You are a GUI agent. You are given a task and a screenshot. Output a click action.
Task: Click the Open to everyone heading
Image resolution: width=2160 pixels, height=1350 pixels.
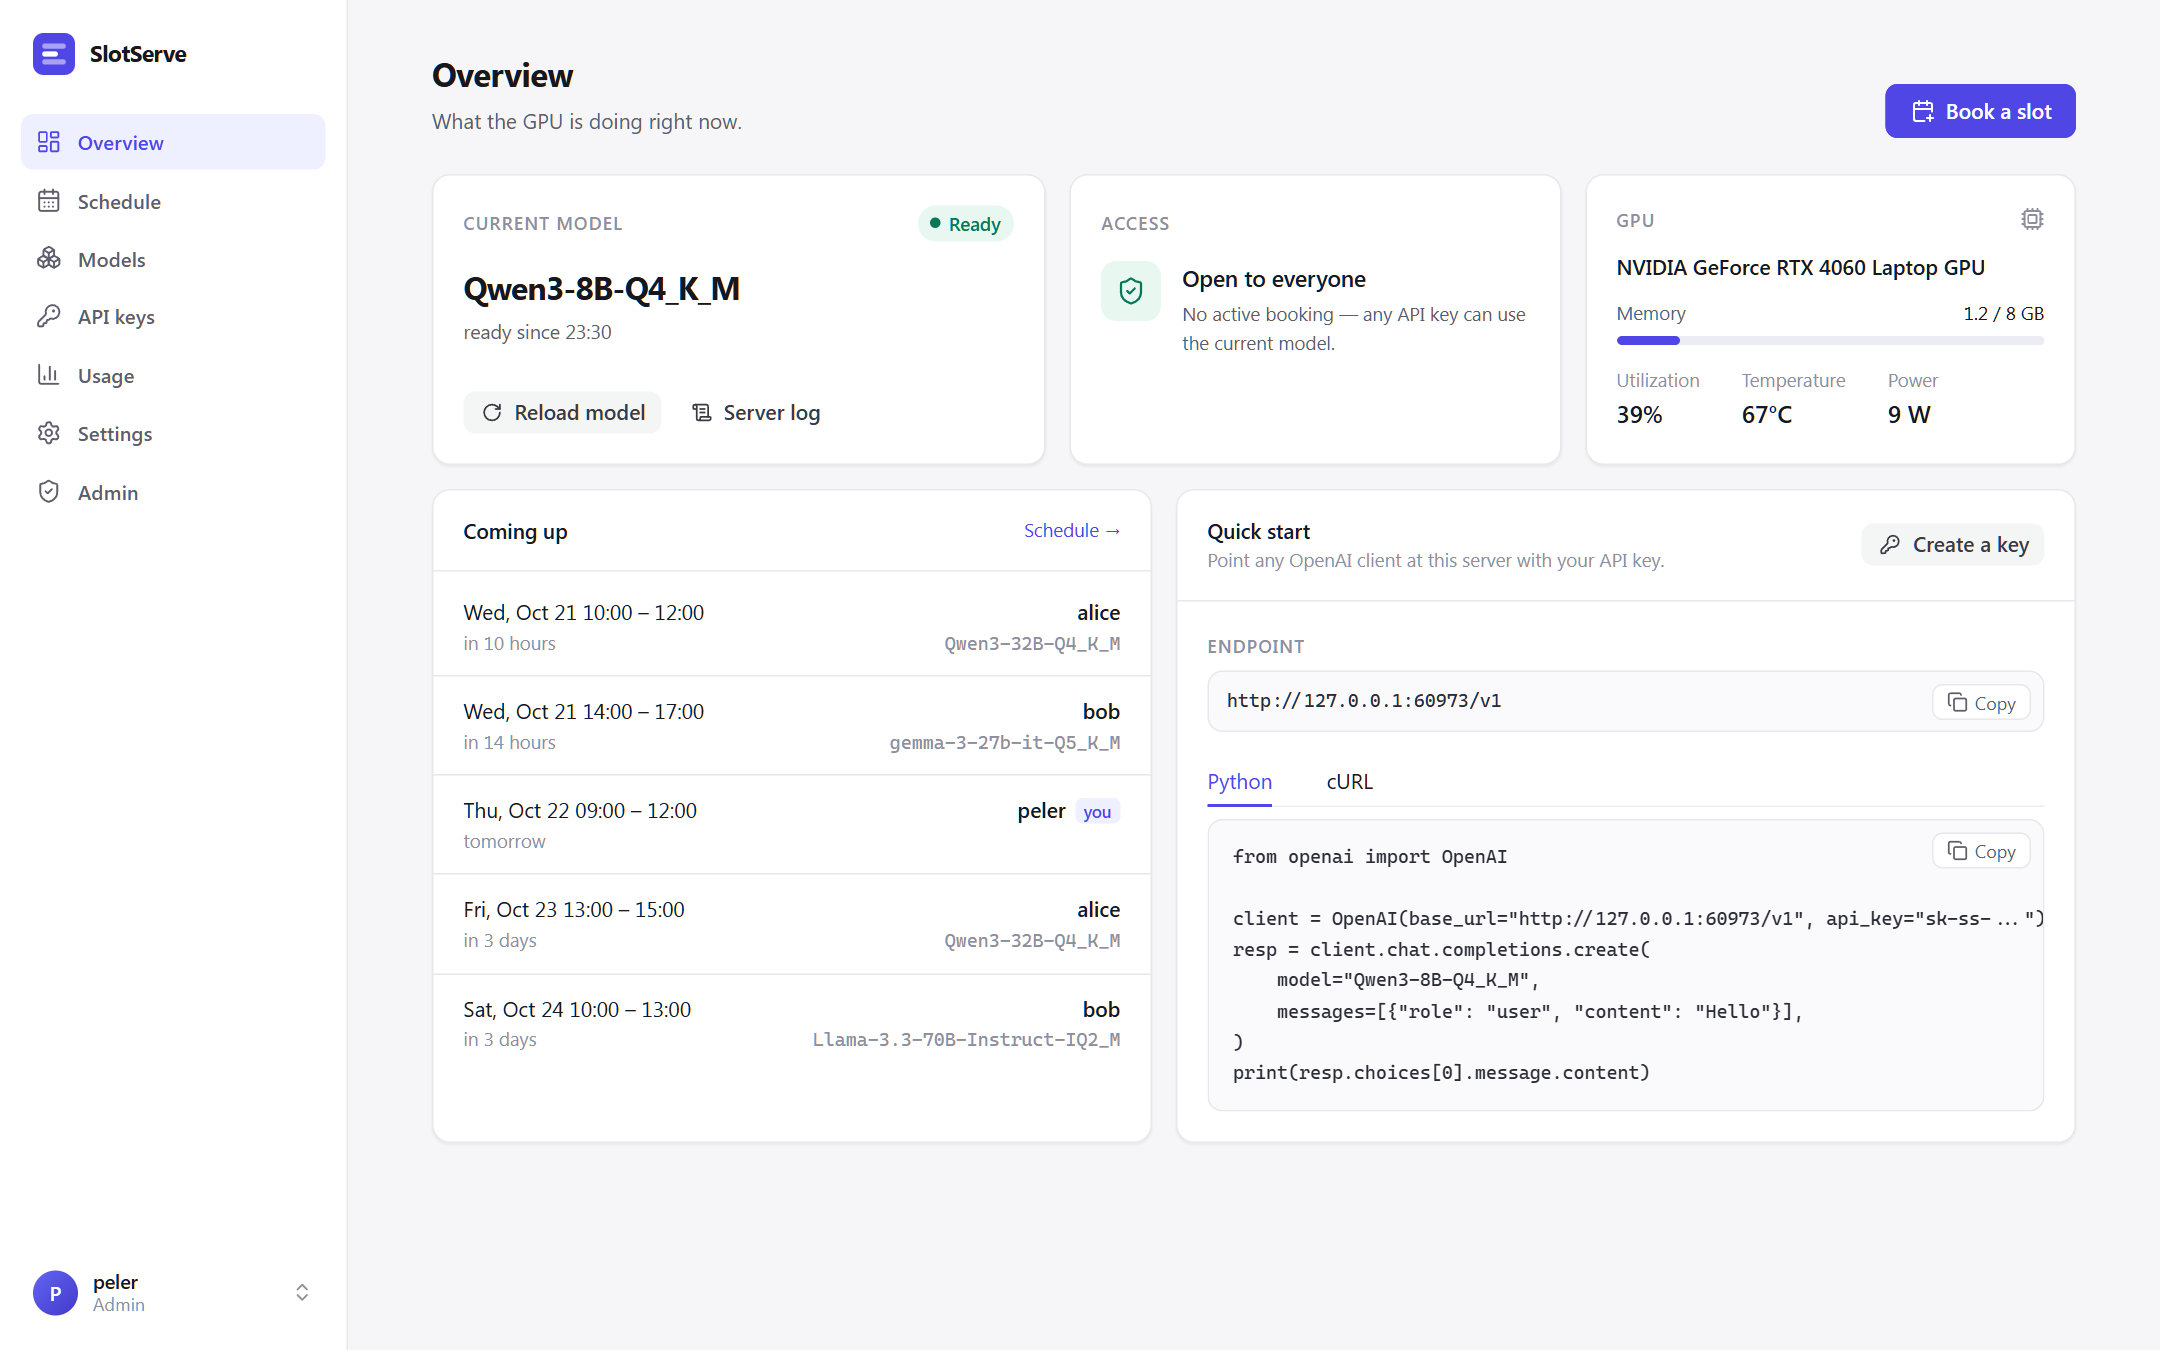1274,279
